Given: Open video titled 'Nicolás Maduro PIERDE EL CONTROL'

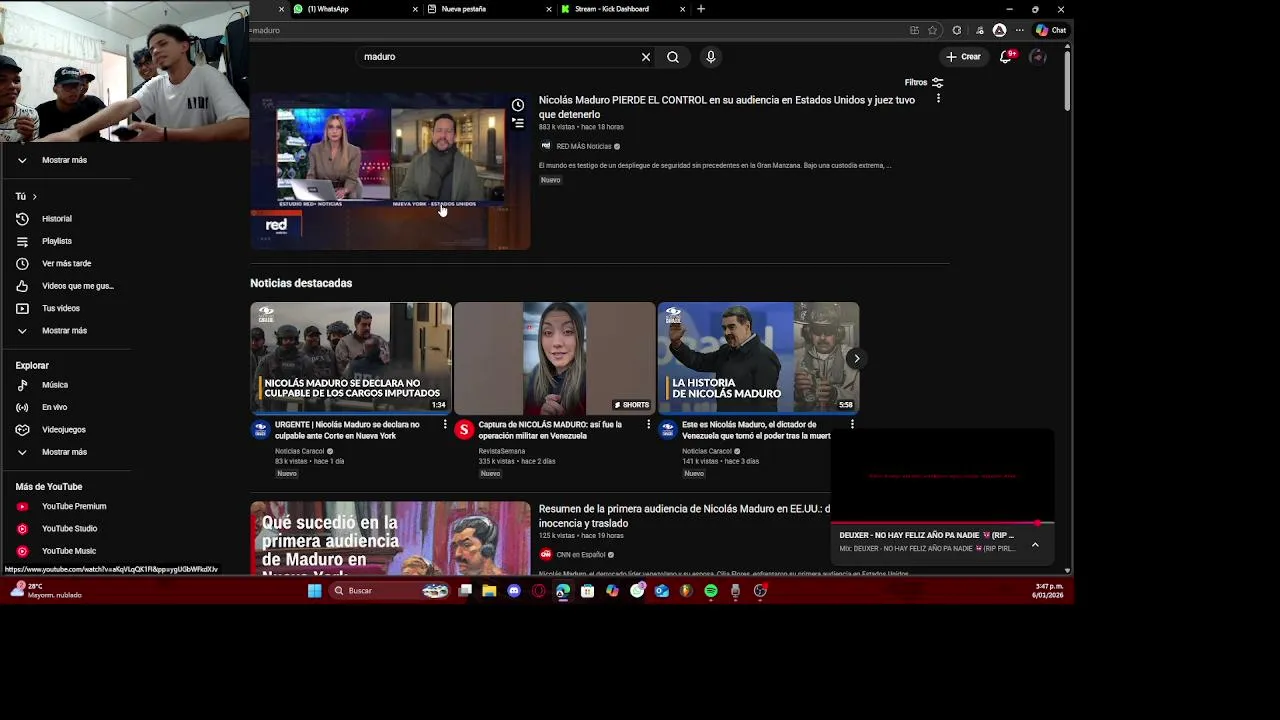Looking at the screenshot, I should click(727, 107).
